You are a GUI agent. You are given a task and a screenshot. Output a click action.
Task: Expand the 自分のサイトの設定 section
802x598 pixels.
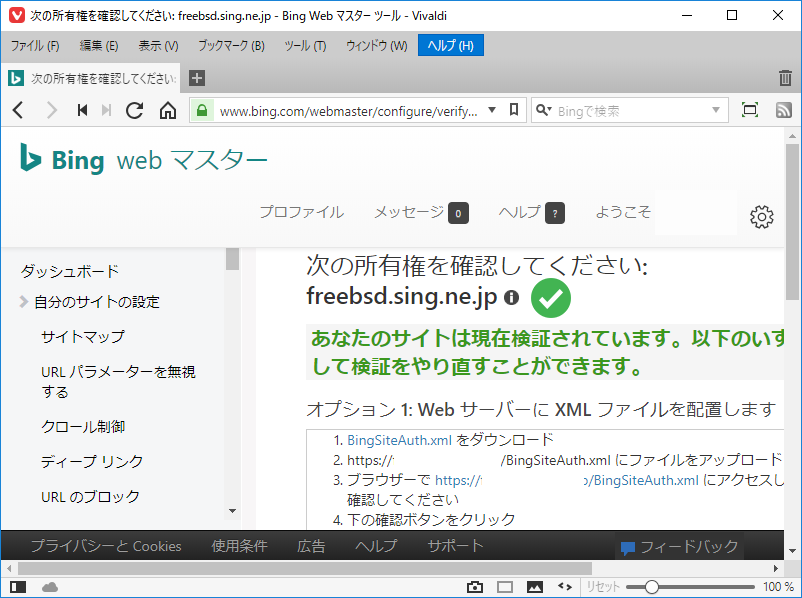23,302
